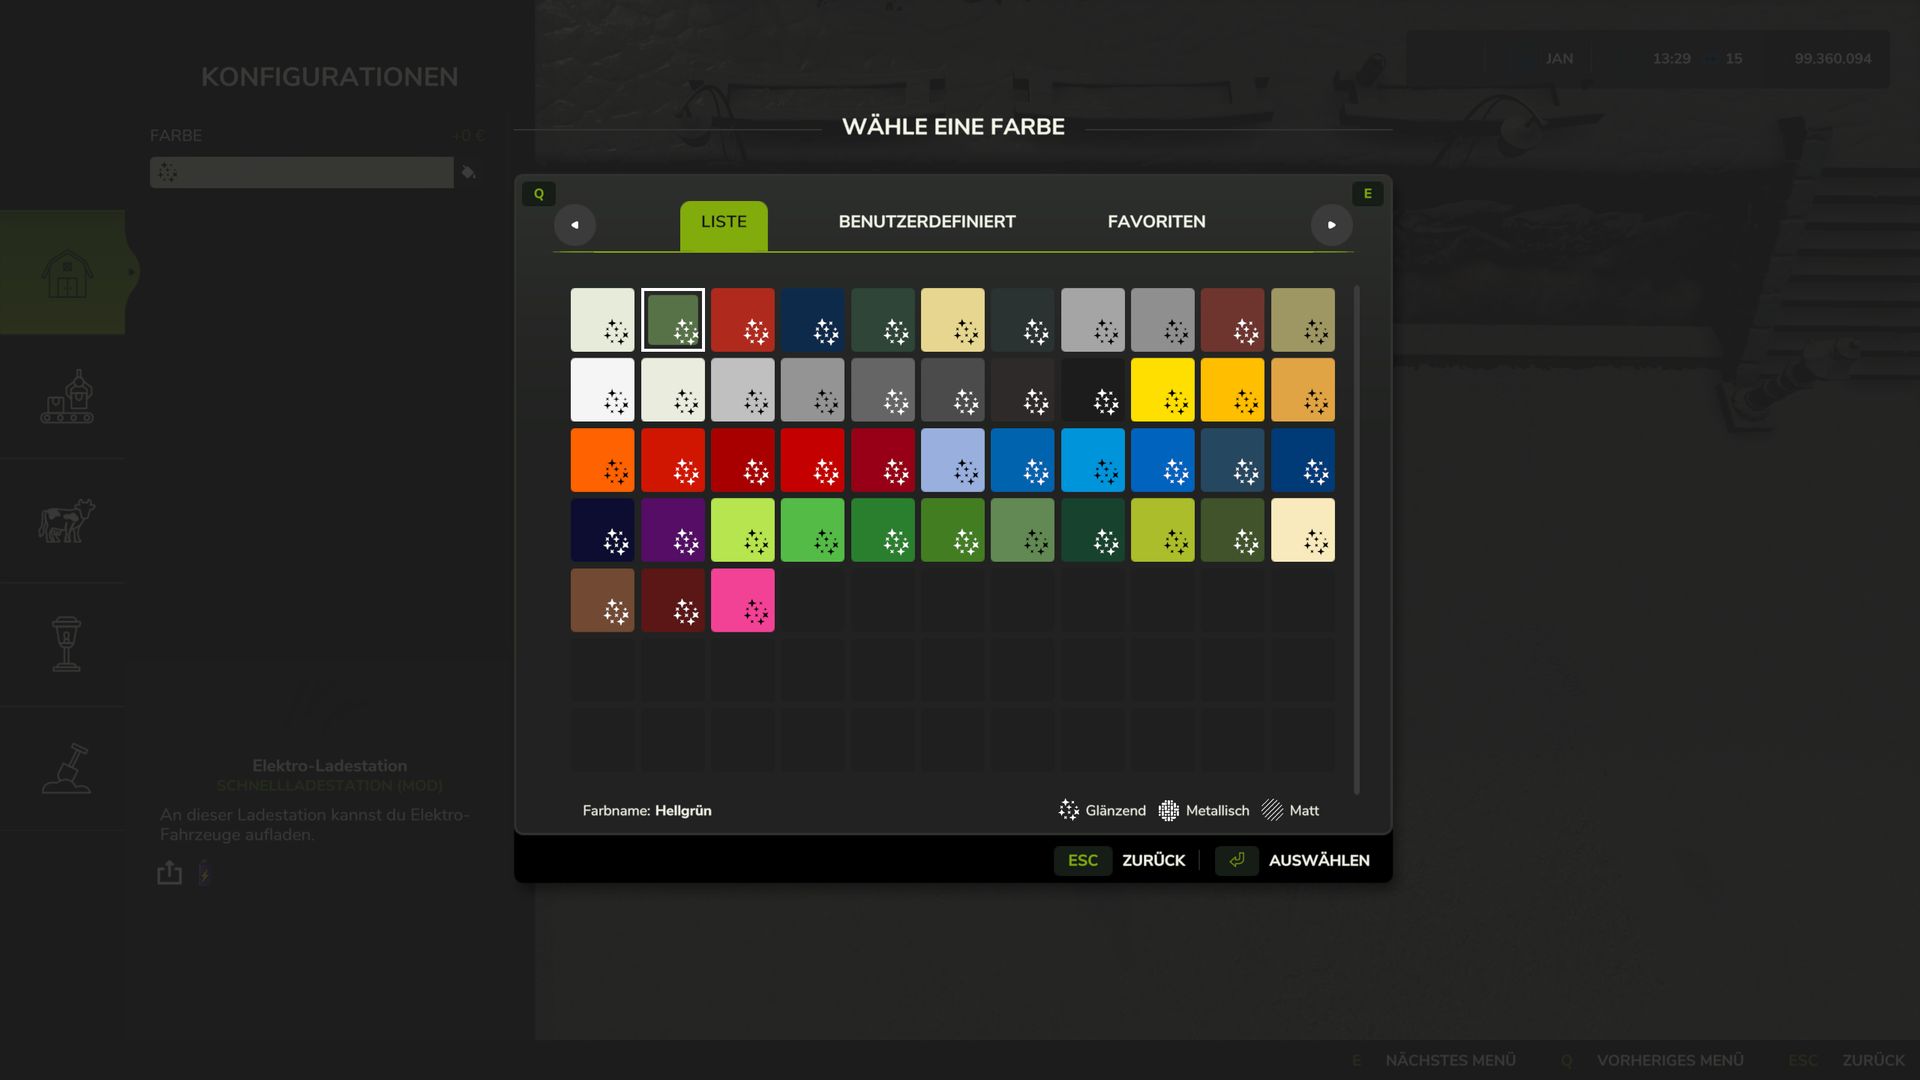Choose the sky blue color swatch
This screenshot has width=1920, height=1080.
tap(1093, 460)
